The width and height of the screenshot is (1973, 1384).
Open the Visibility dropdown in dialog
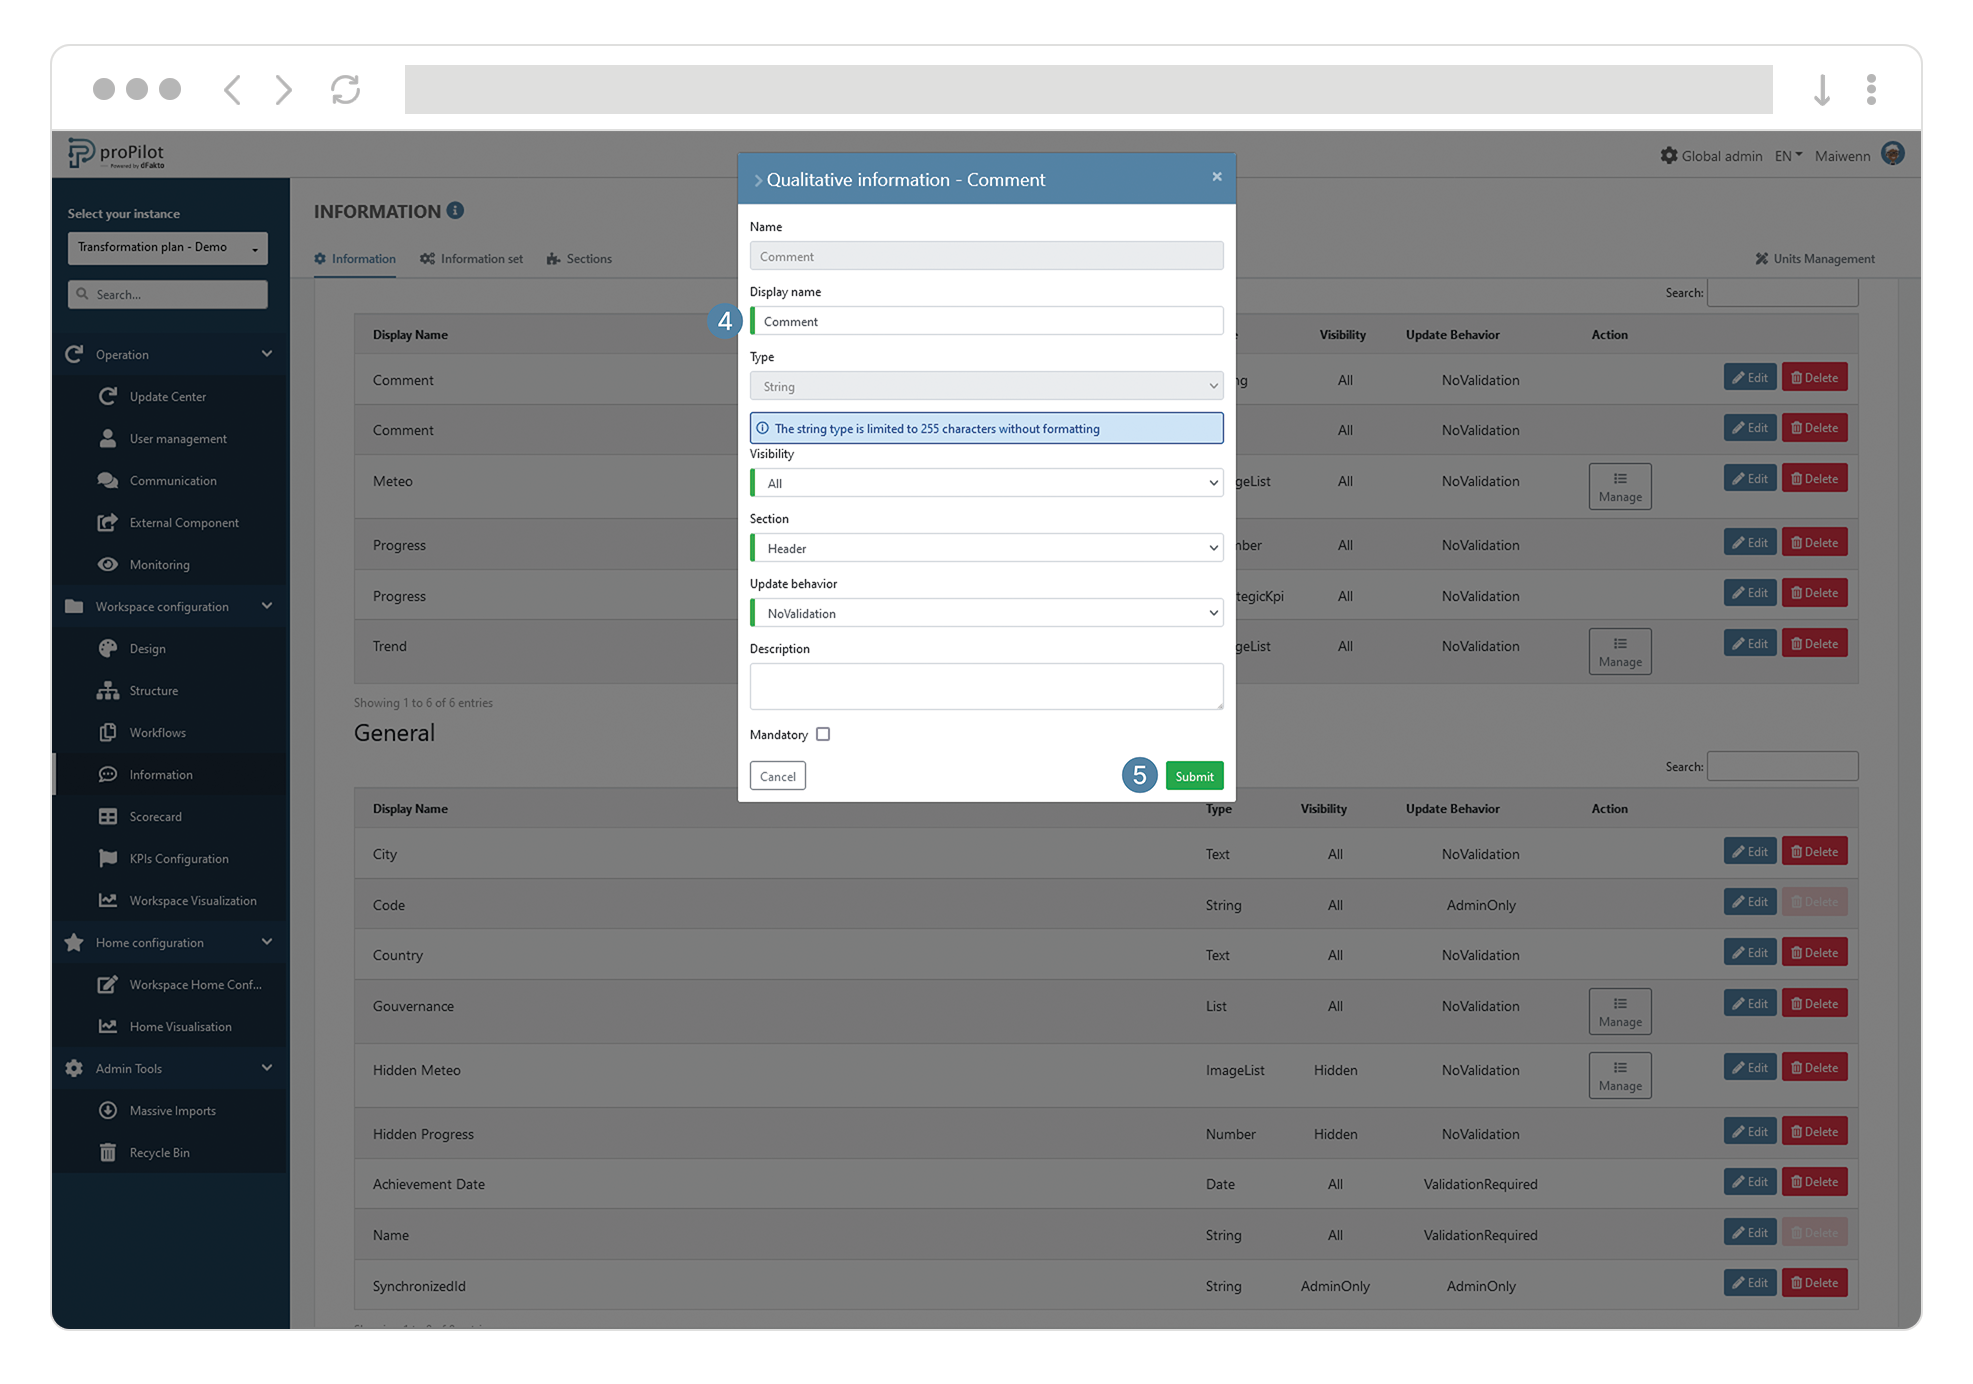(x=986, y=483)
